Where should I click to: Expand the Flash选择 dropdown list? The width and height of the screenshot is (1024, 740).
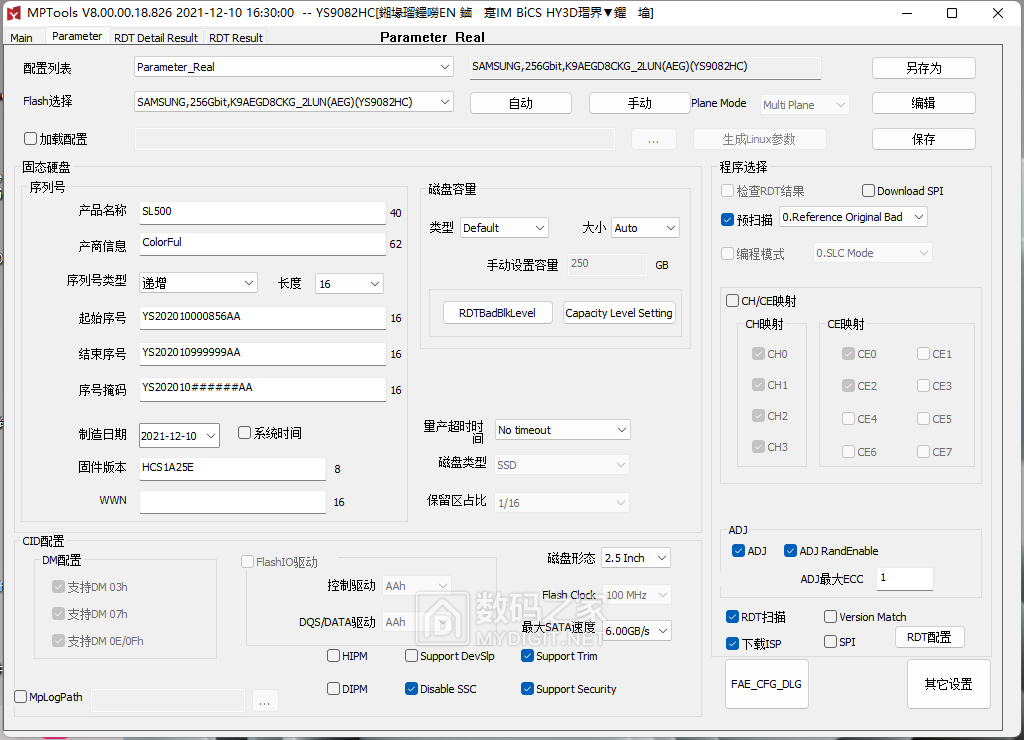[x=294, y=102]
